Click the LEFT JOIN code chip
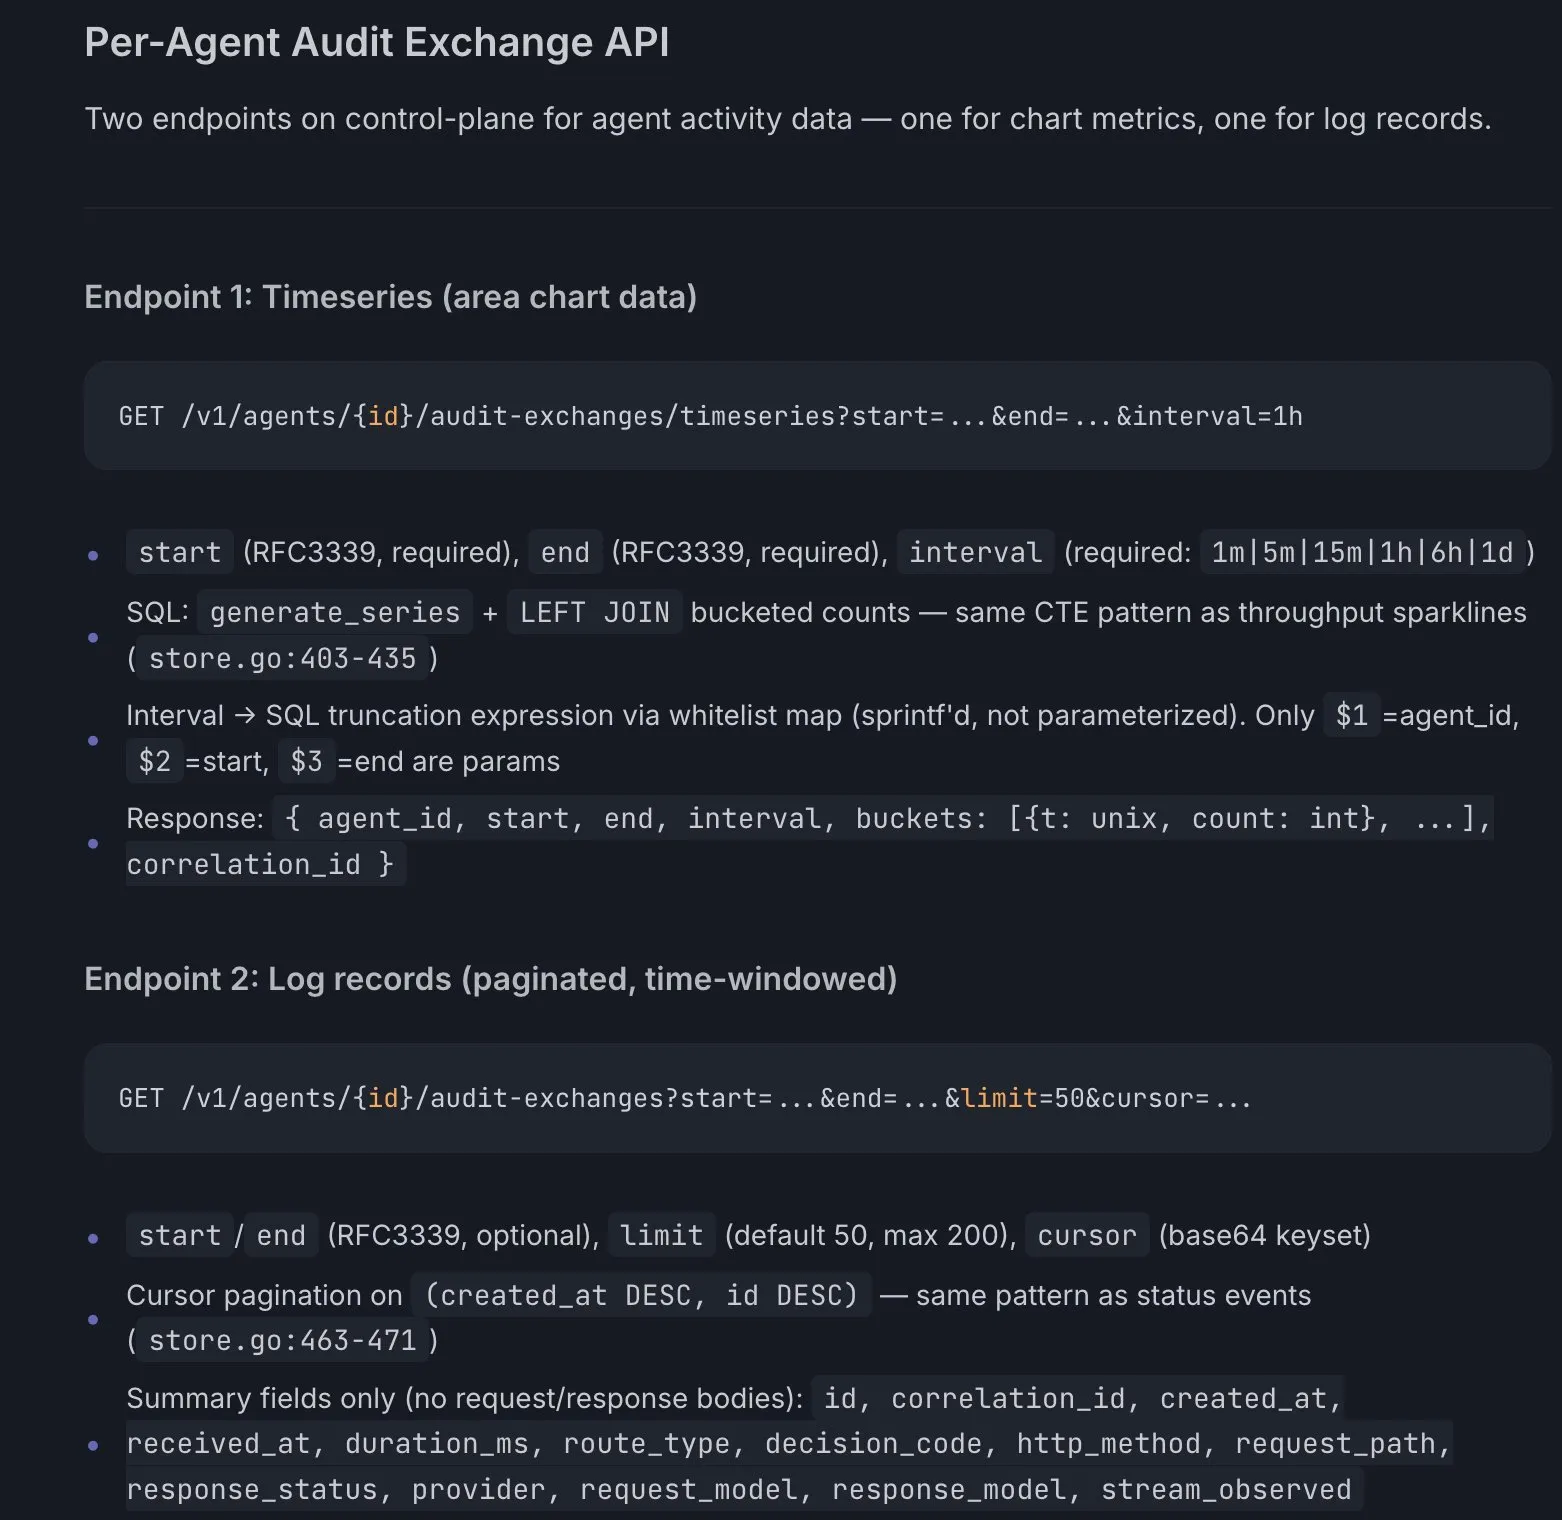 (594, 612)
